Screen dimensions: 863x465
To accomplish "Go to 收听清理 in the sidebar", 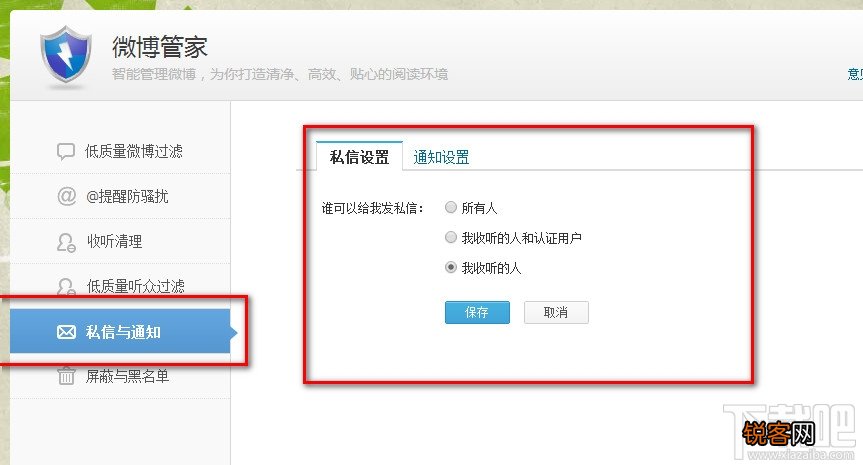I will pos(120,242).
